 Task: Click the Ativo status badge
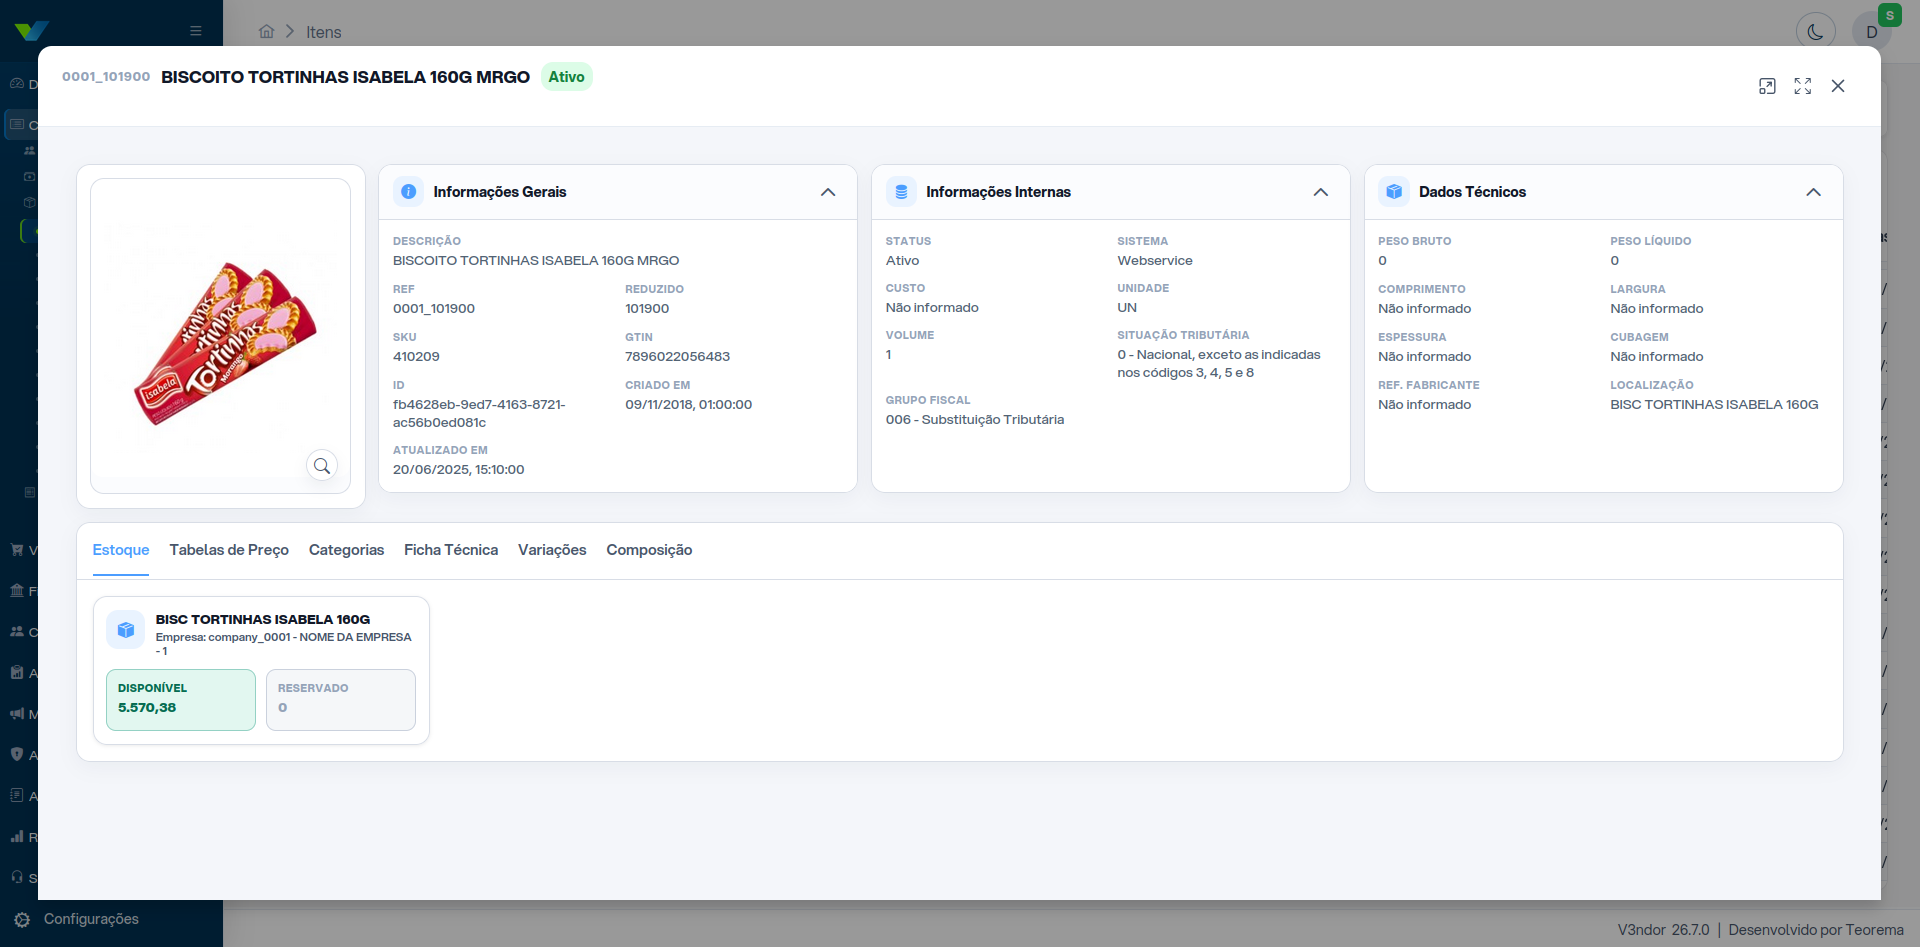[x=566, y=77]
